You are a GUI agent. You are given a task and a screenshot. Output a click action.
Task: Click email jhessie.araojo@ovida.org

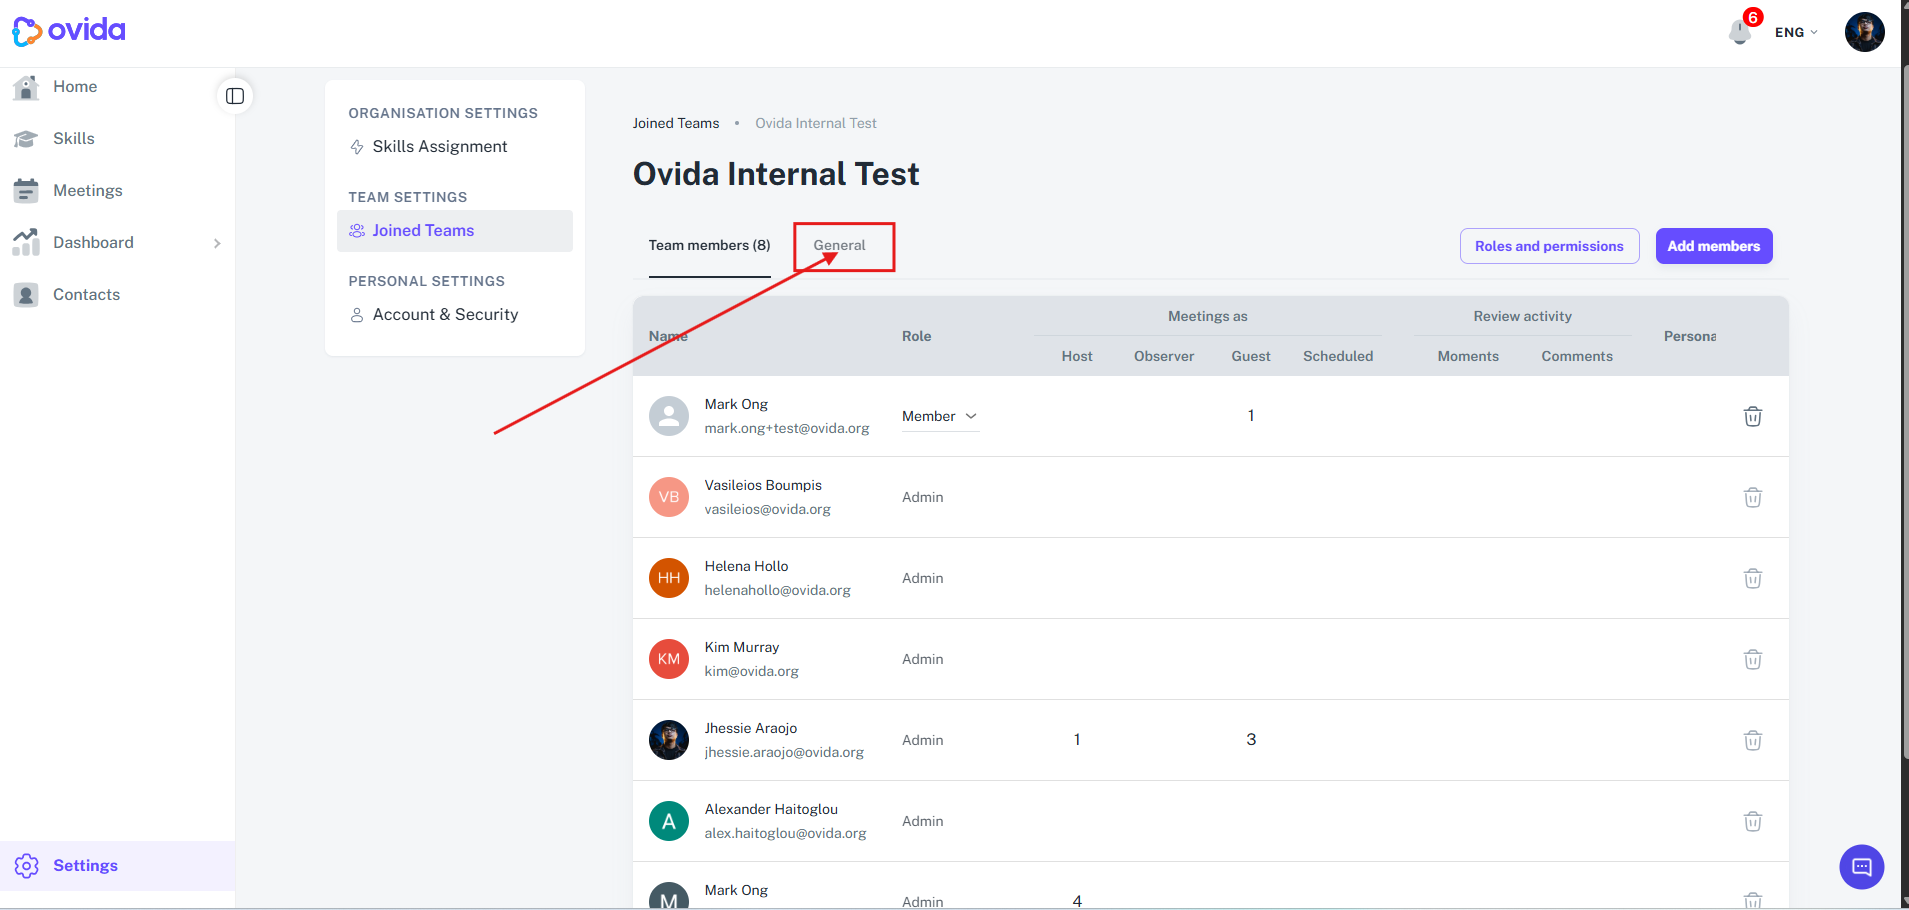click(784, 753)
